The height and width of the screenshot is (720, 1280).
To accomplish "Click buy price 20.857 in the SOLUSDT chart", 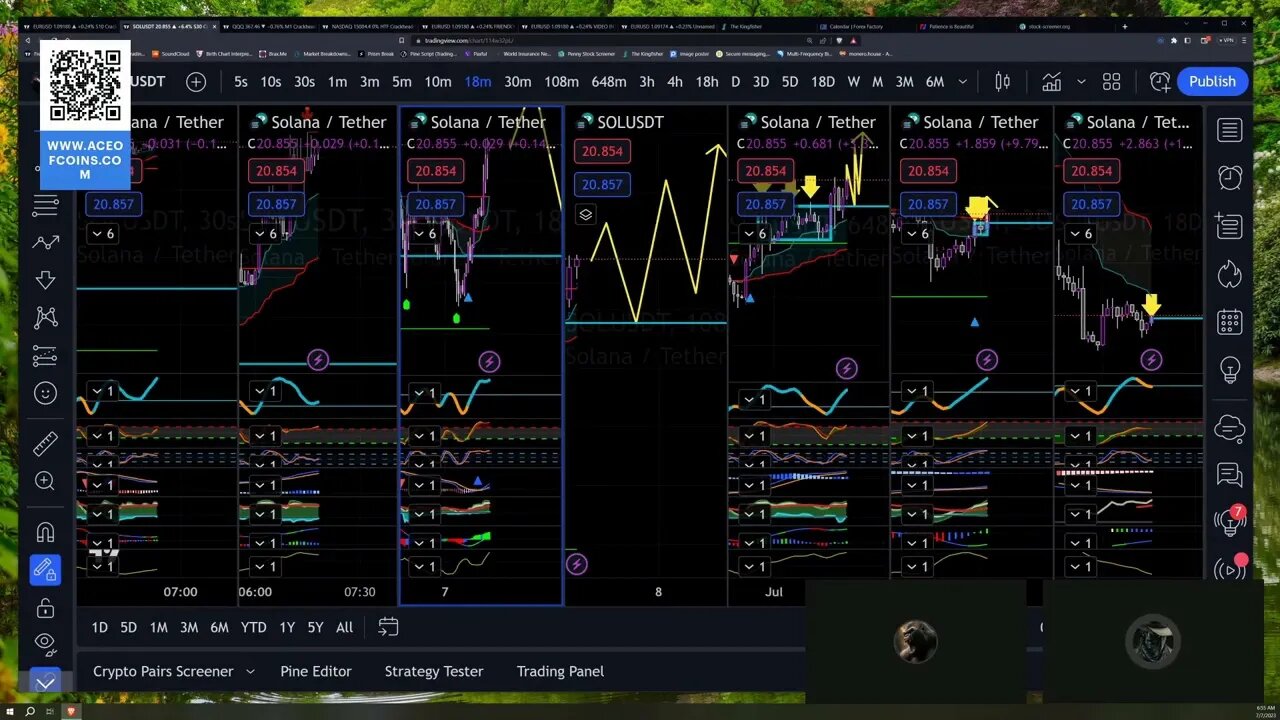I will 602,185.
